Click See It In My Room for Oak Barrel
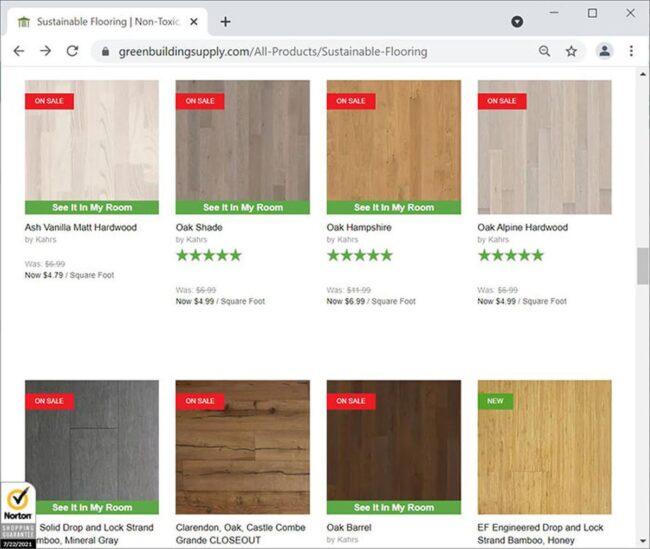This screenshot has width=650, height=549. 394,508
